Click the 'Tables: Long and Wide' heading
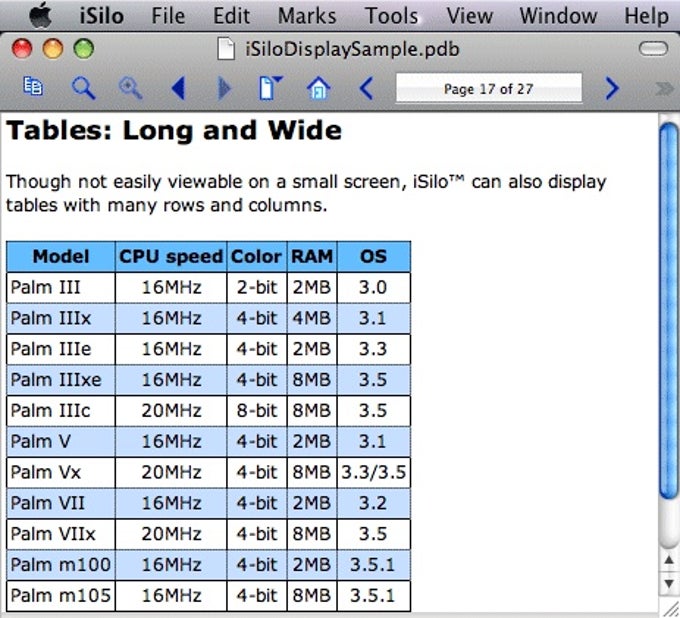 [174, 131]
